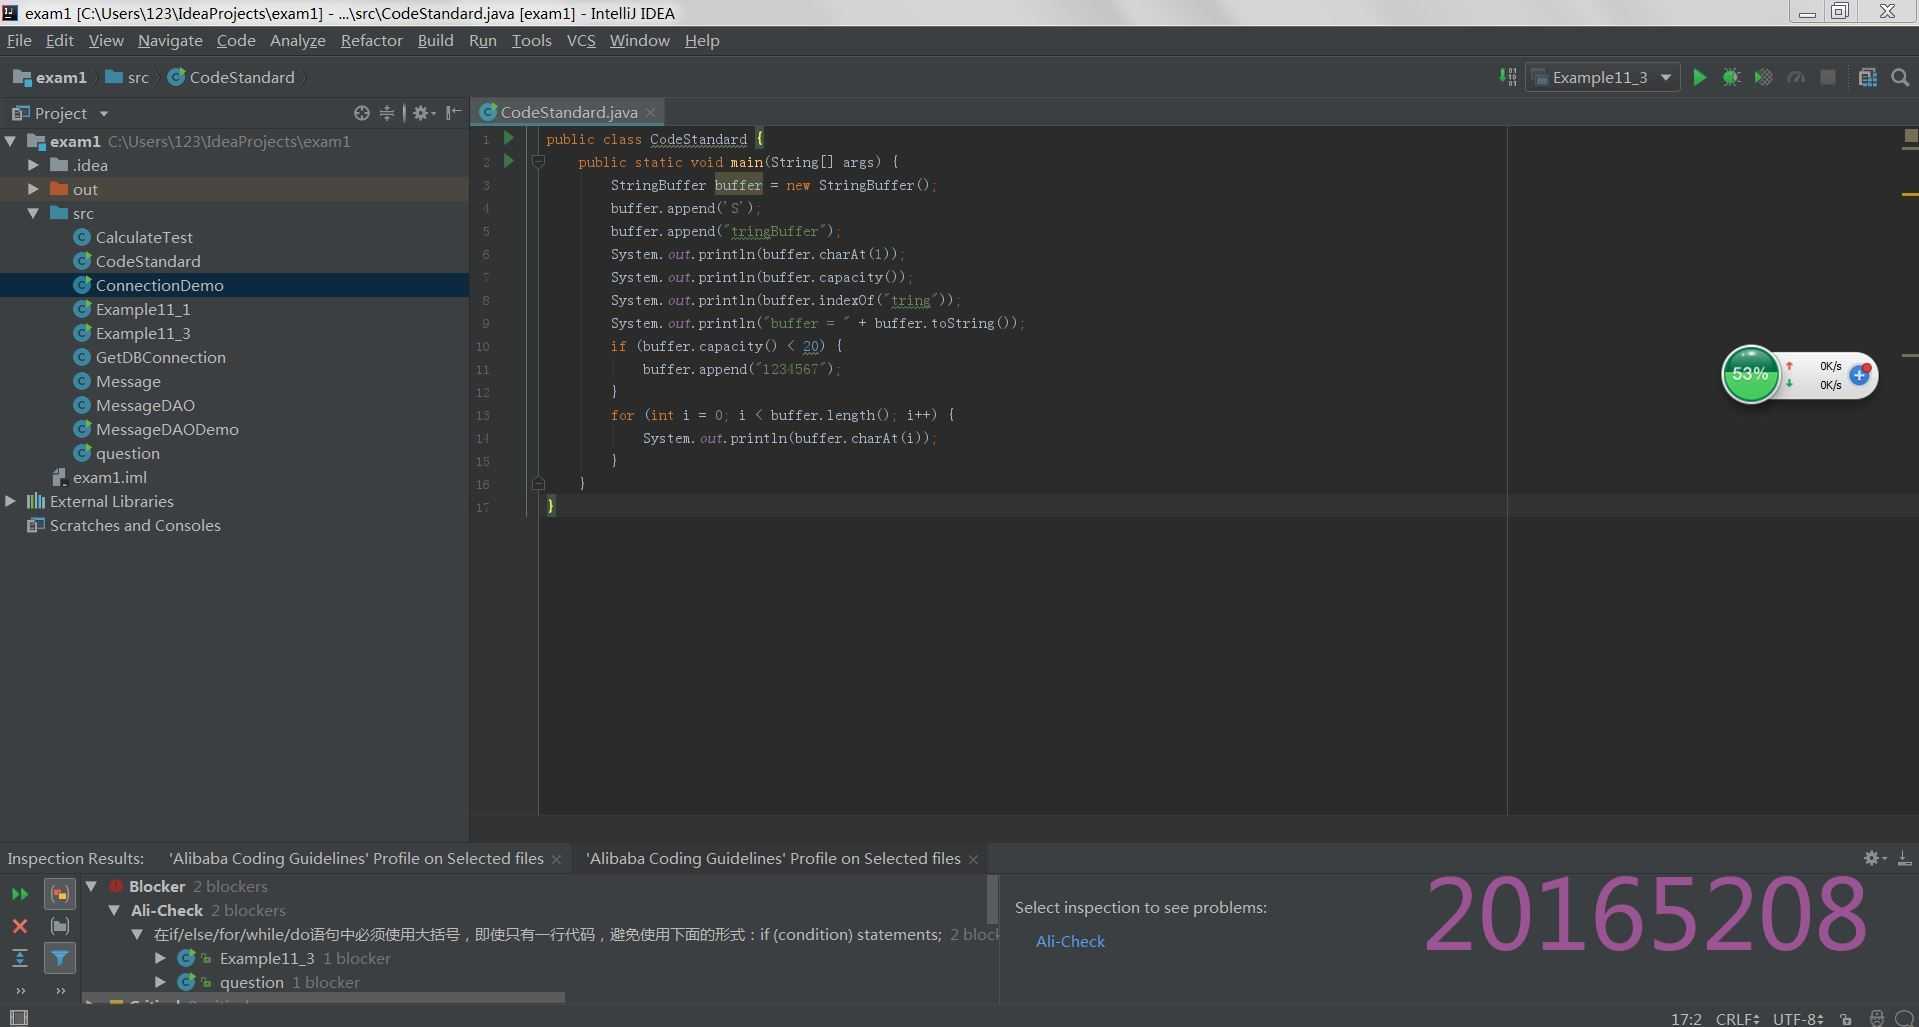Click the Ali-Check link
This screenshot has width=1919, height=1027.
coord(1070,941)
